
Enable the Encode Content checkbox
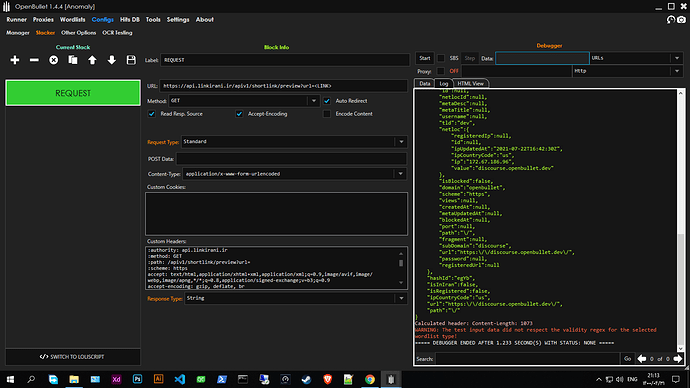pyautogui.click(x=327, y=114)
